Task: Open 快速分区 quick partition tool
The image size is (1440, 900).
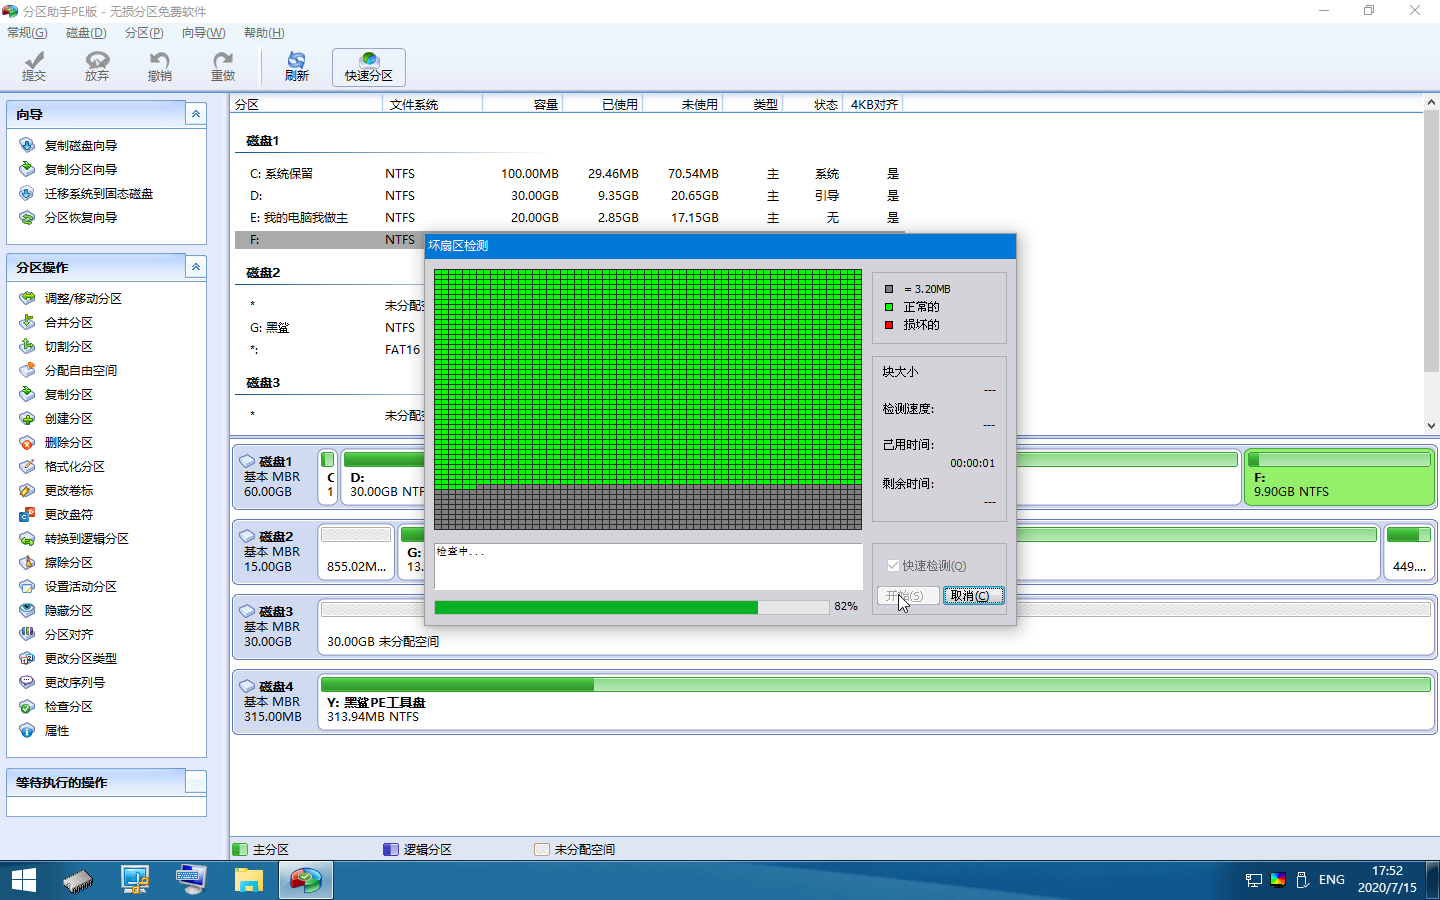Action: pyautogui.click(x=369, y=67)
